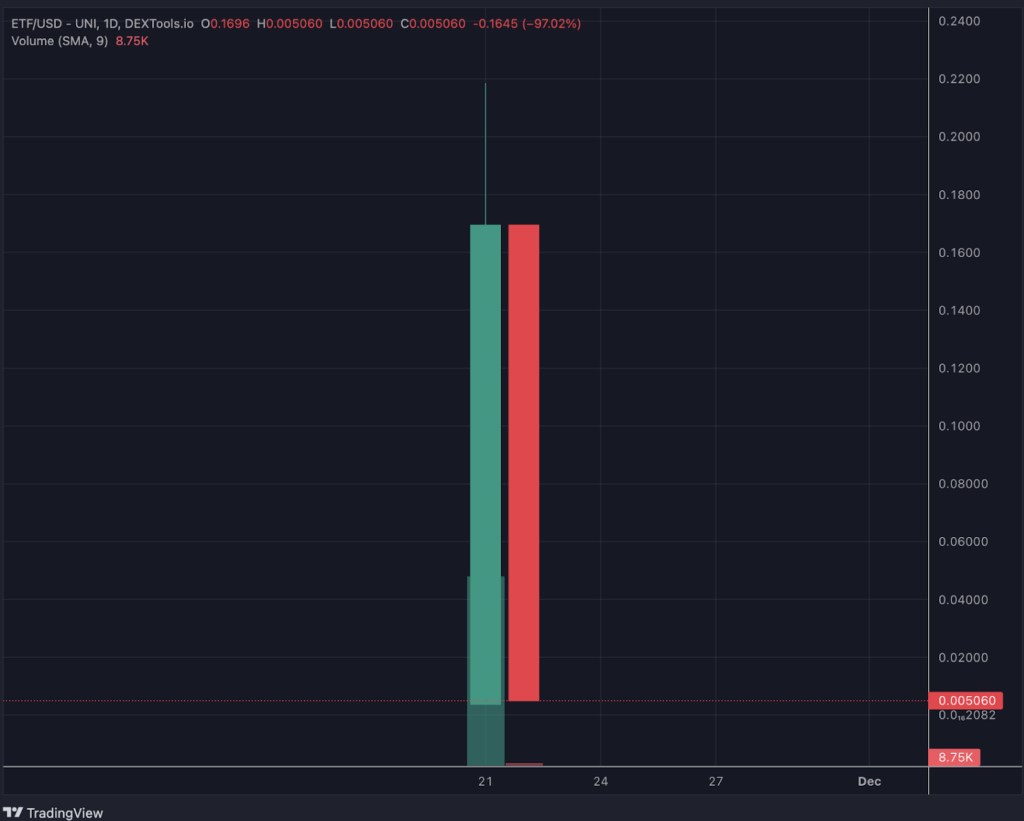Click the green candlestick body on 21
1024x821 pixels.
pyautogui.click(x=485, y=464)
